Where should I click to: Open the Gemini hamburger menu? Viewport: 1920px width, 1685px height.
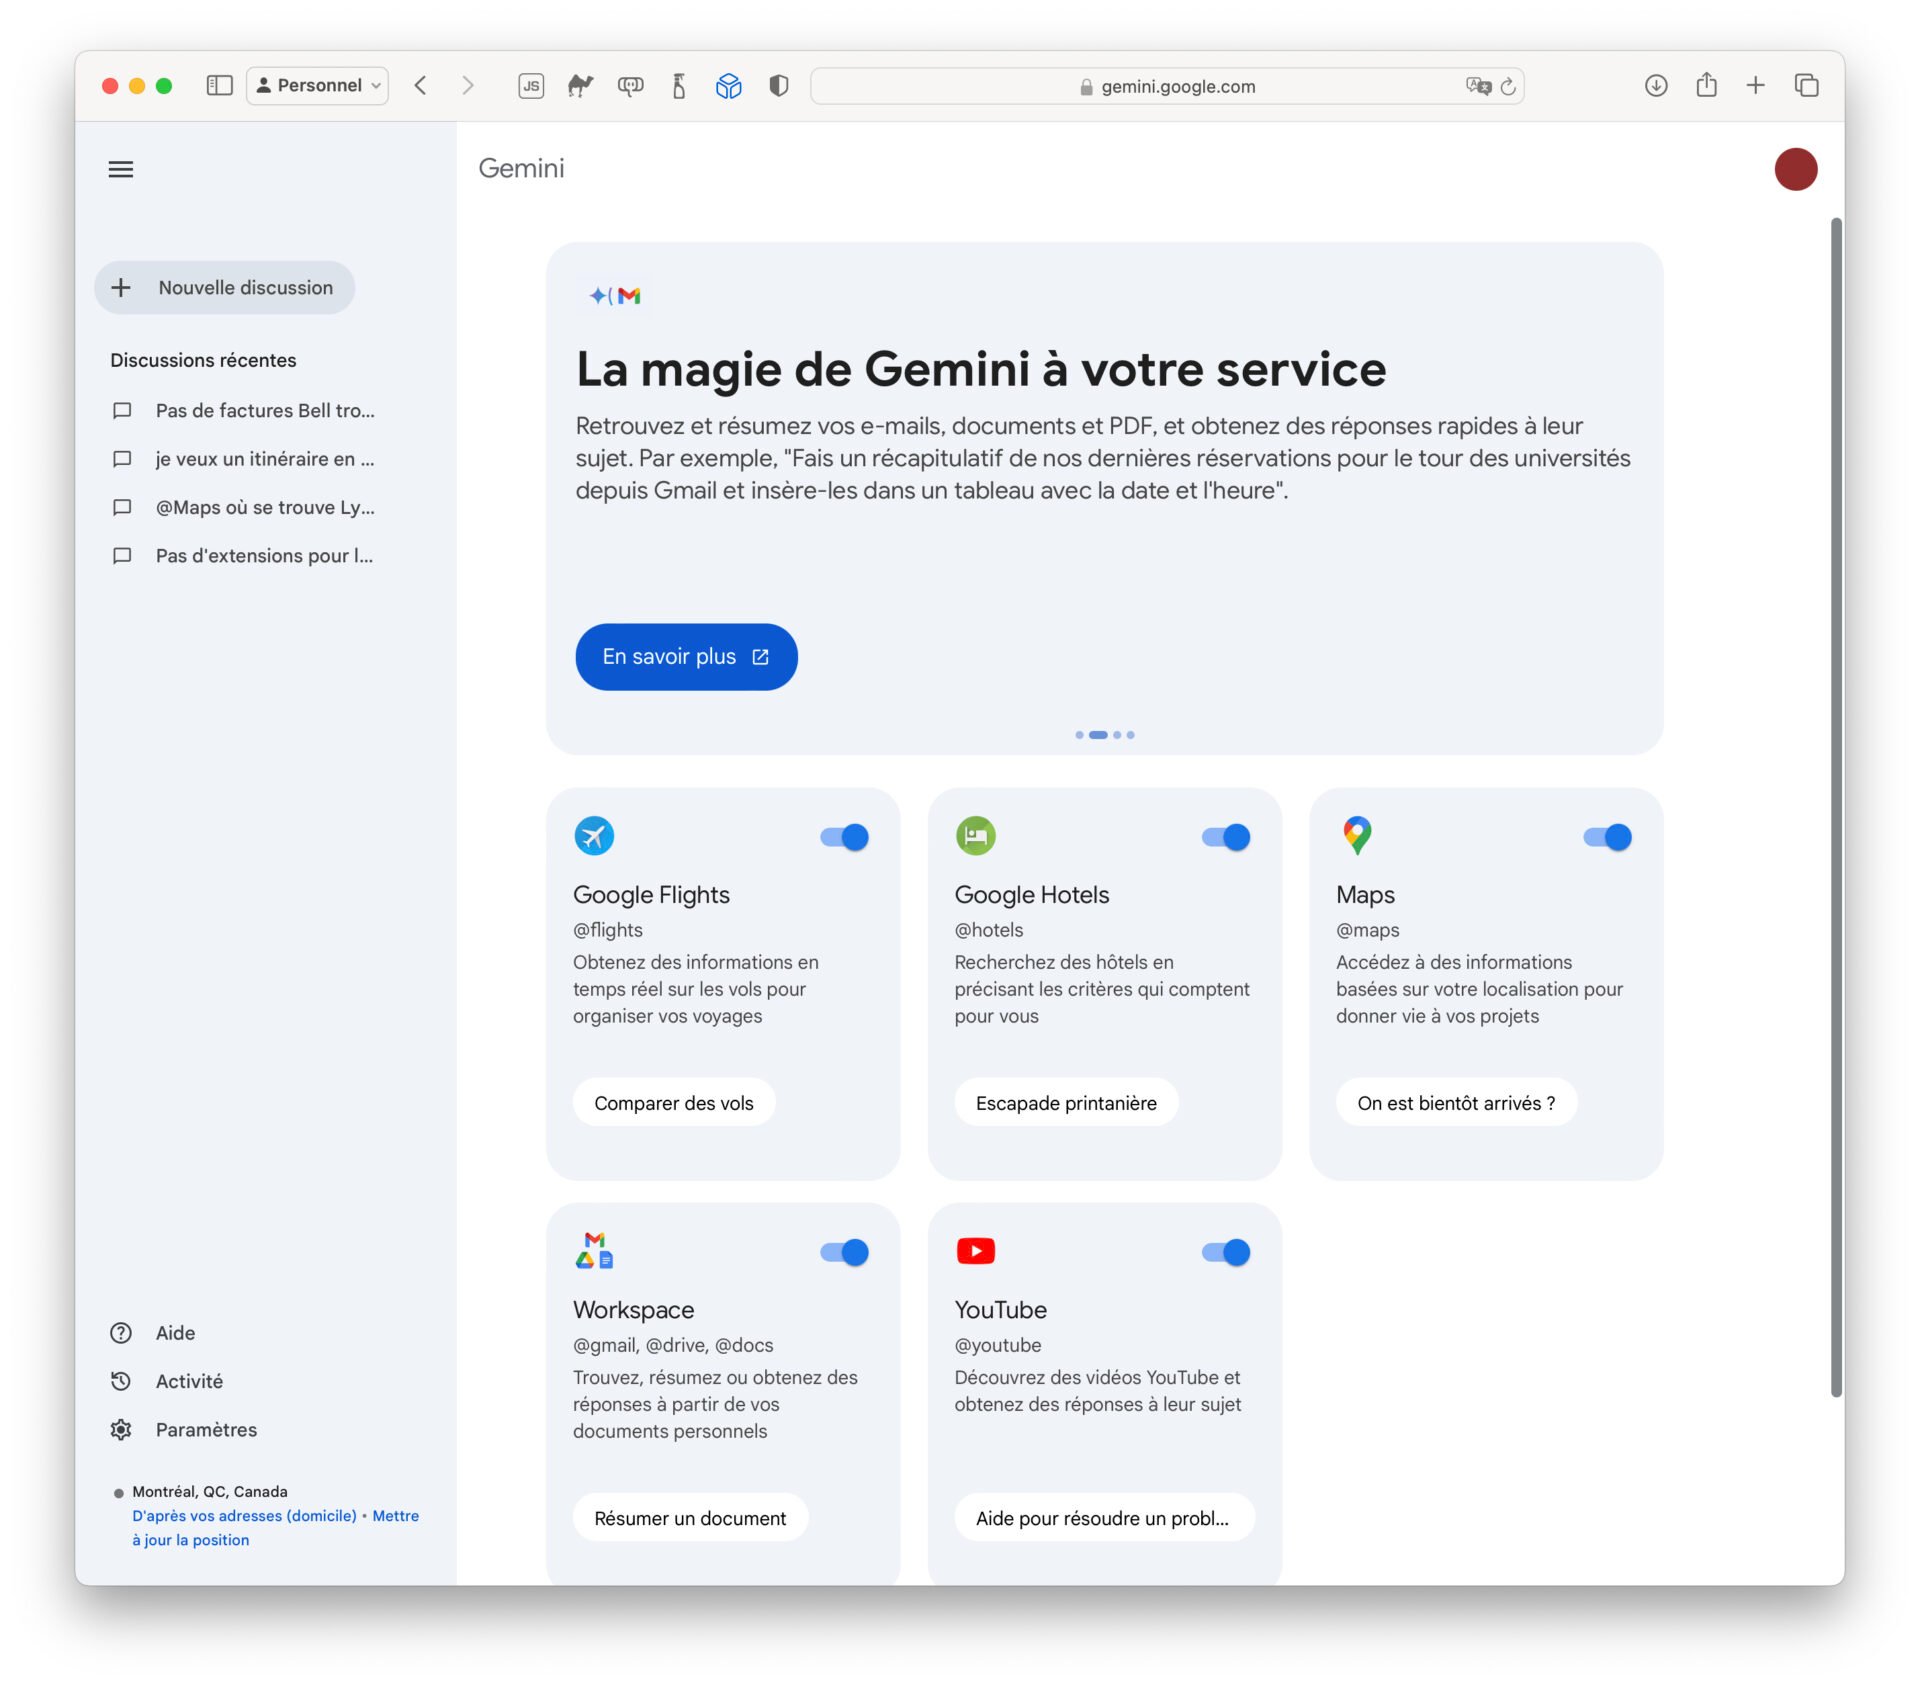121,169
